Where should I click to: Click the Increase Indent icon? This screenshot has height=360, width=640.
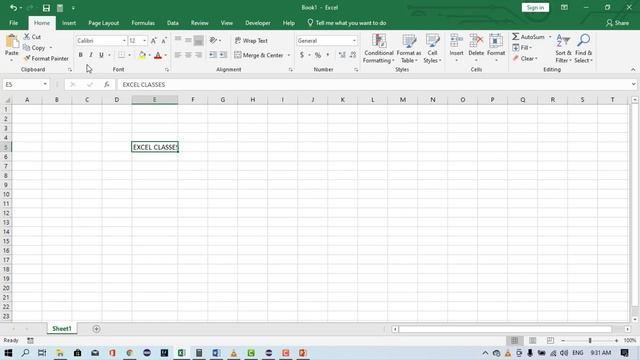click(x=223, y=55)
